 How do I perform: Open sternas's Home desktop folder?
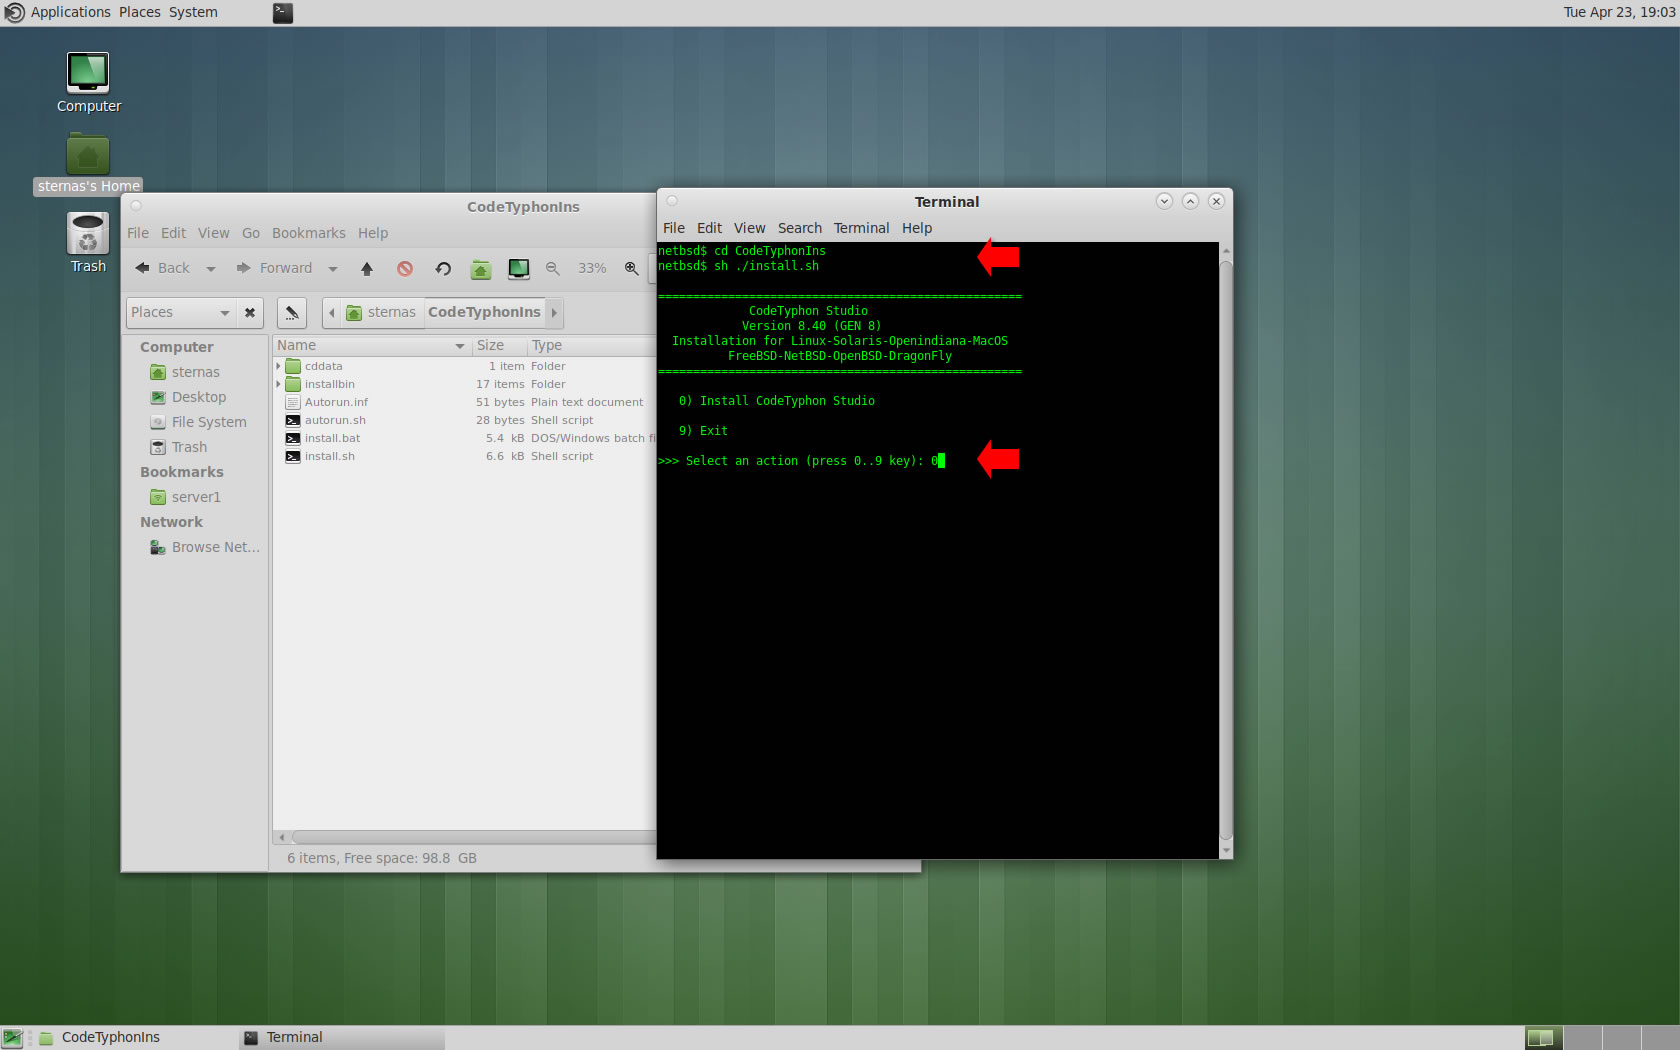pyautogui.click(x=88, y=164)
